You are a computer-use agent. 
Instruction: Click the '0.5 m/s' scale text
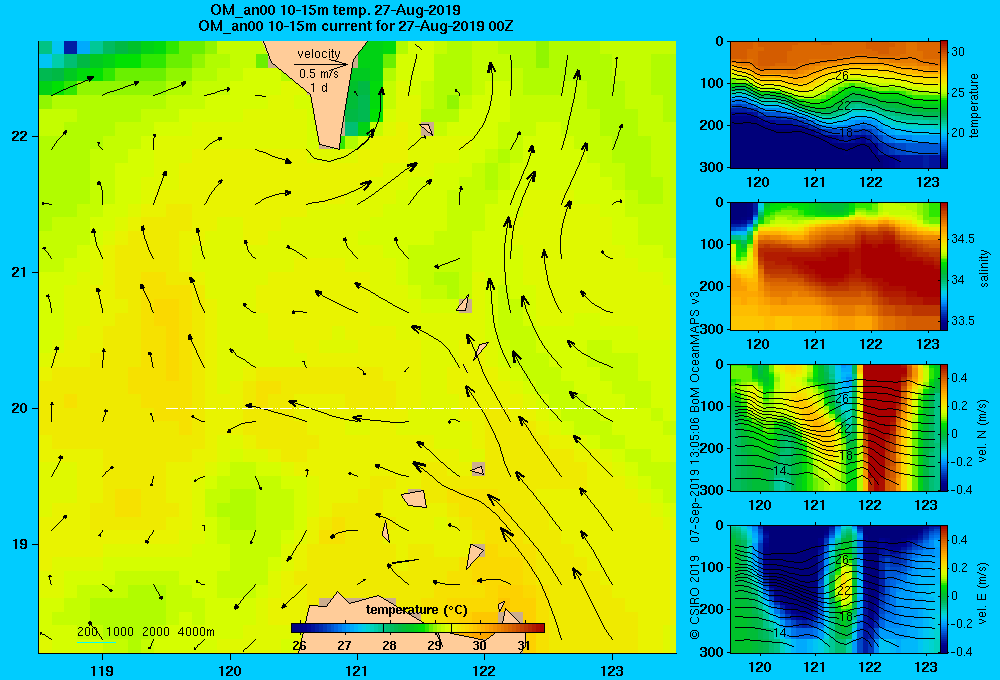pyautogui.click(x=319, y=74)
